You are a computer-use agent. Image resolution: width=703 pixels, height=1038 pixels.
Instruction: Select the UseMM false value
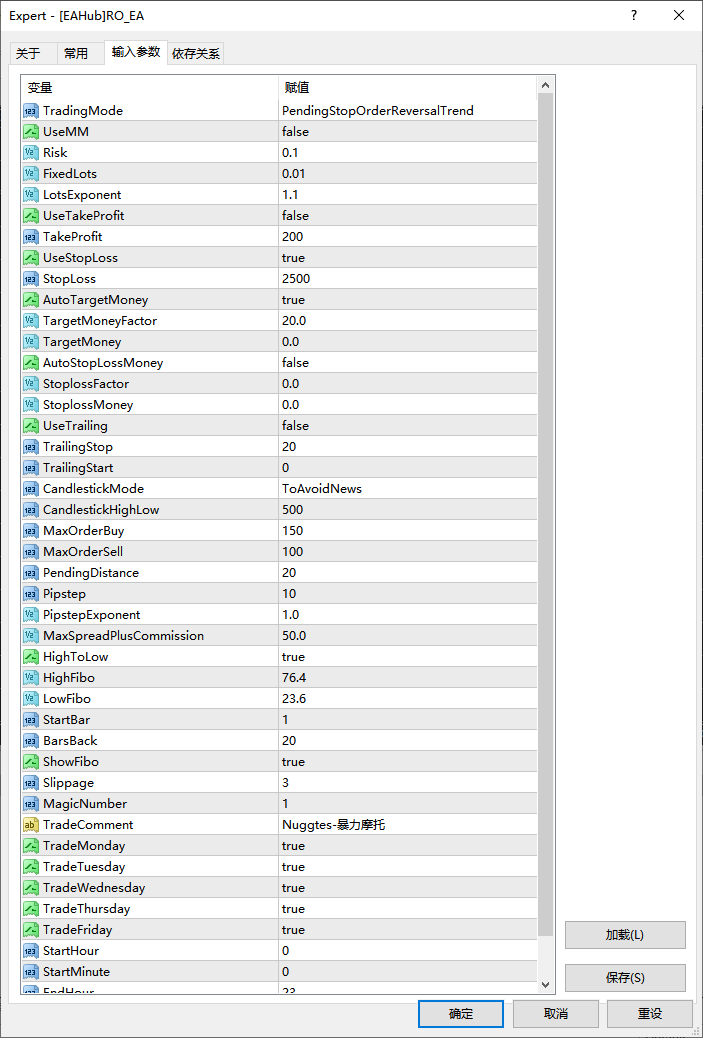pyautogui.click(x=295, y=132)
